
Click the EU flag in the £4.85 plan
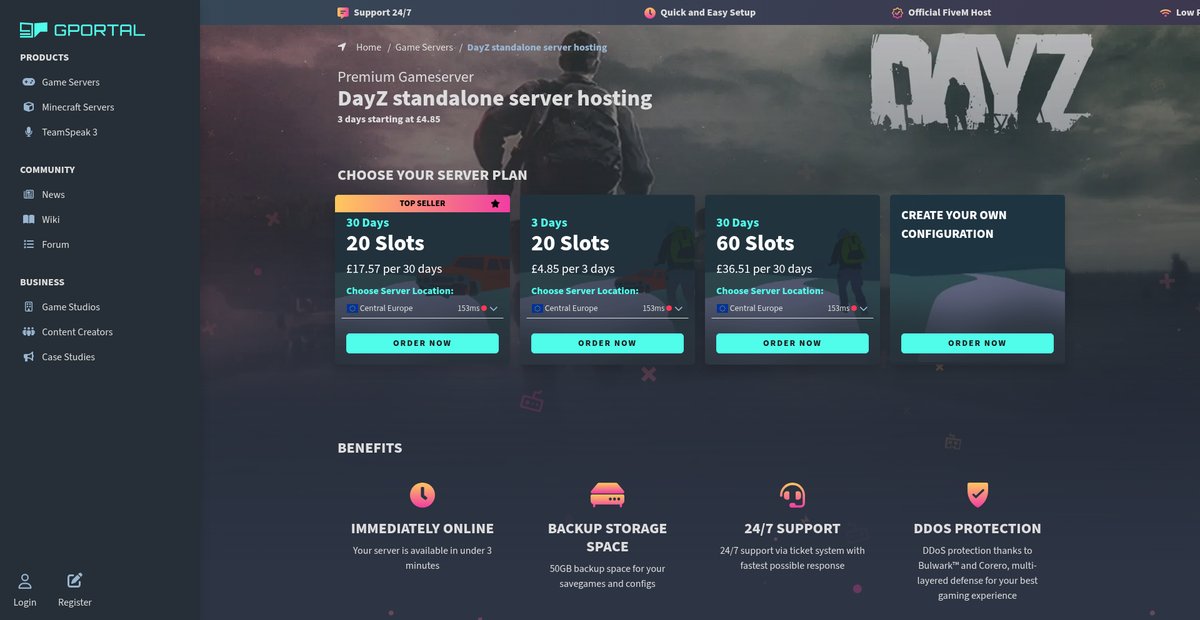click(x=537, y=308)
